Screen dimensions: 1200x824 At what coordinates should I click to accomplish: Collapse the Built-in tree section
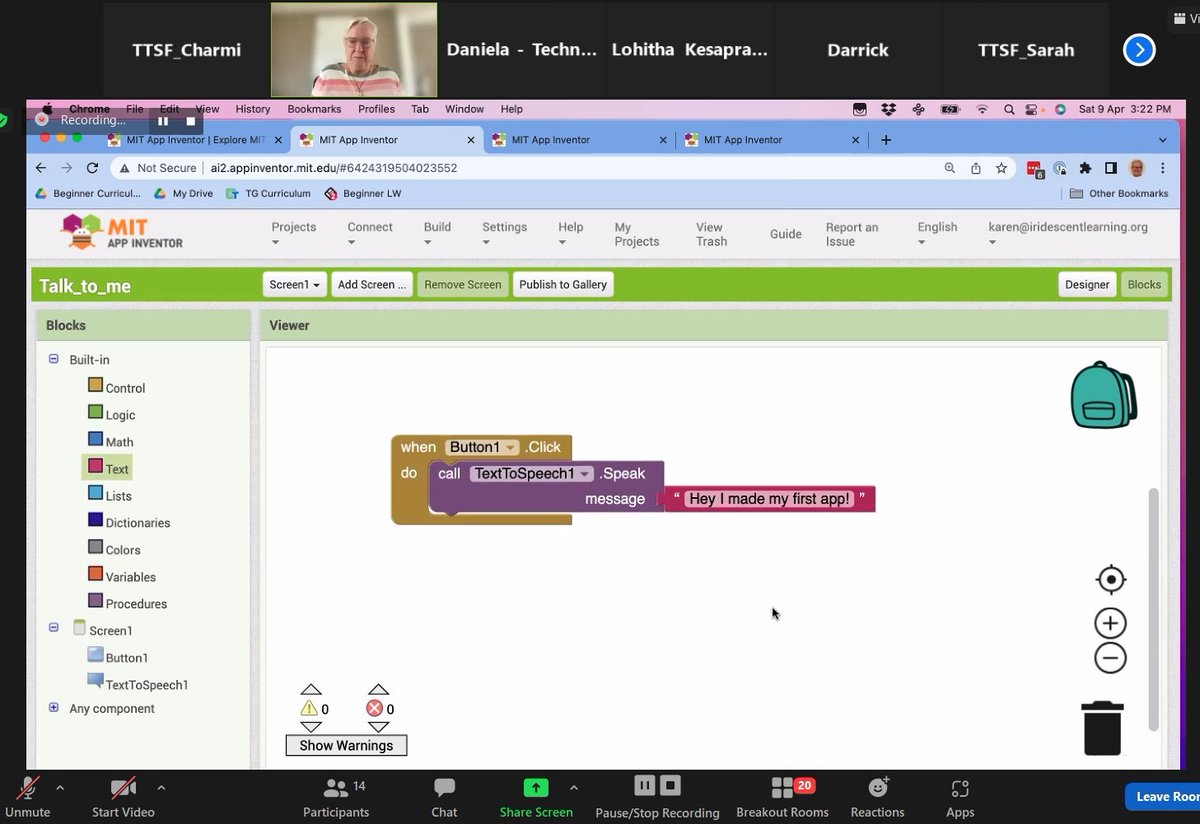[x=54, y=359]
